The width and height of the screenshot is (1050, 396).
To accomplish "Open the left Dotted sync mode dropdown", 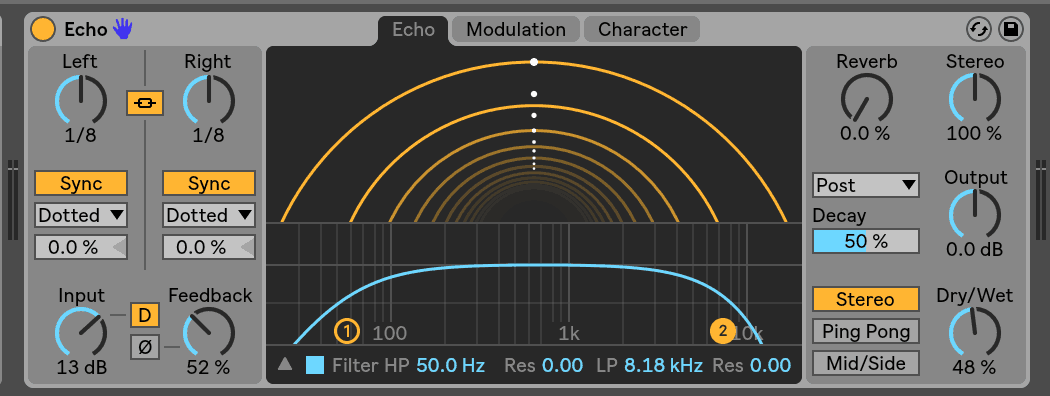I will pyautogui.click(x=81, y=216).
